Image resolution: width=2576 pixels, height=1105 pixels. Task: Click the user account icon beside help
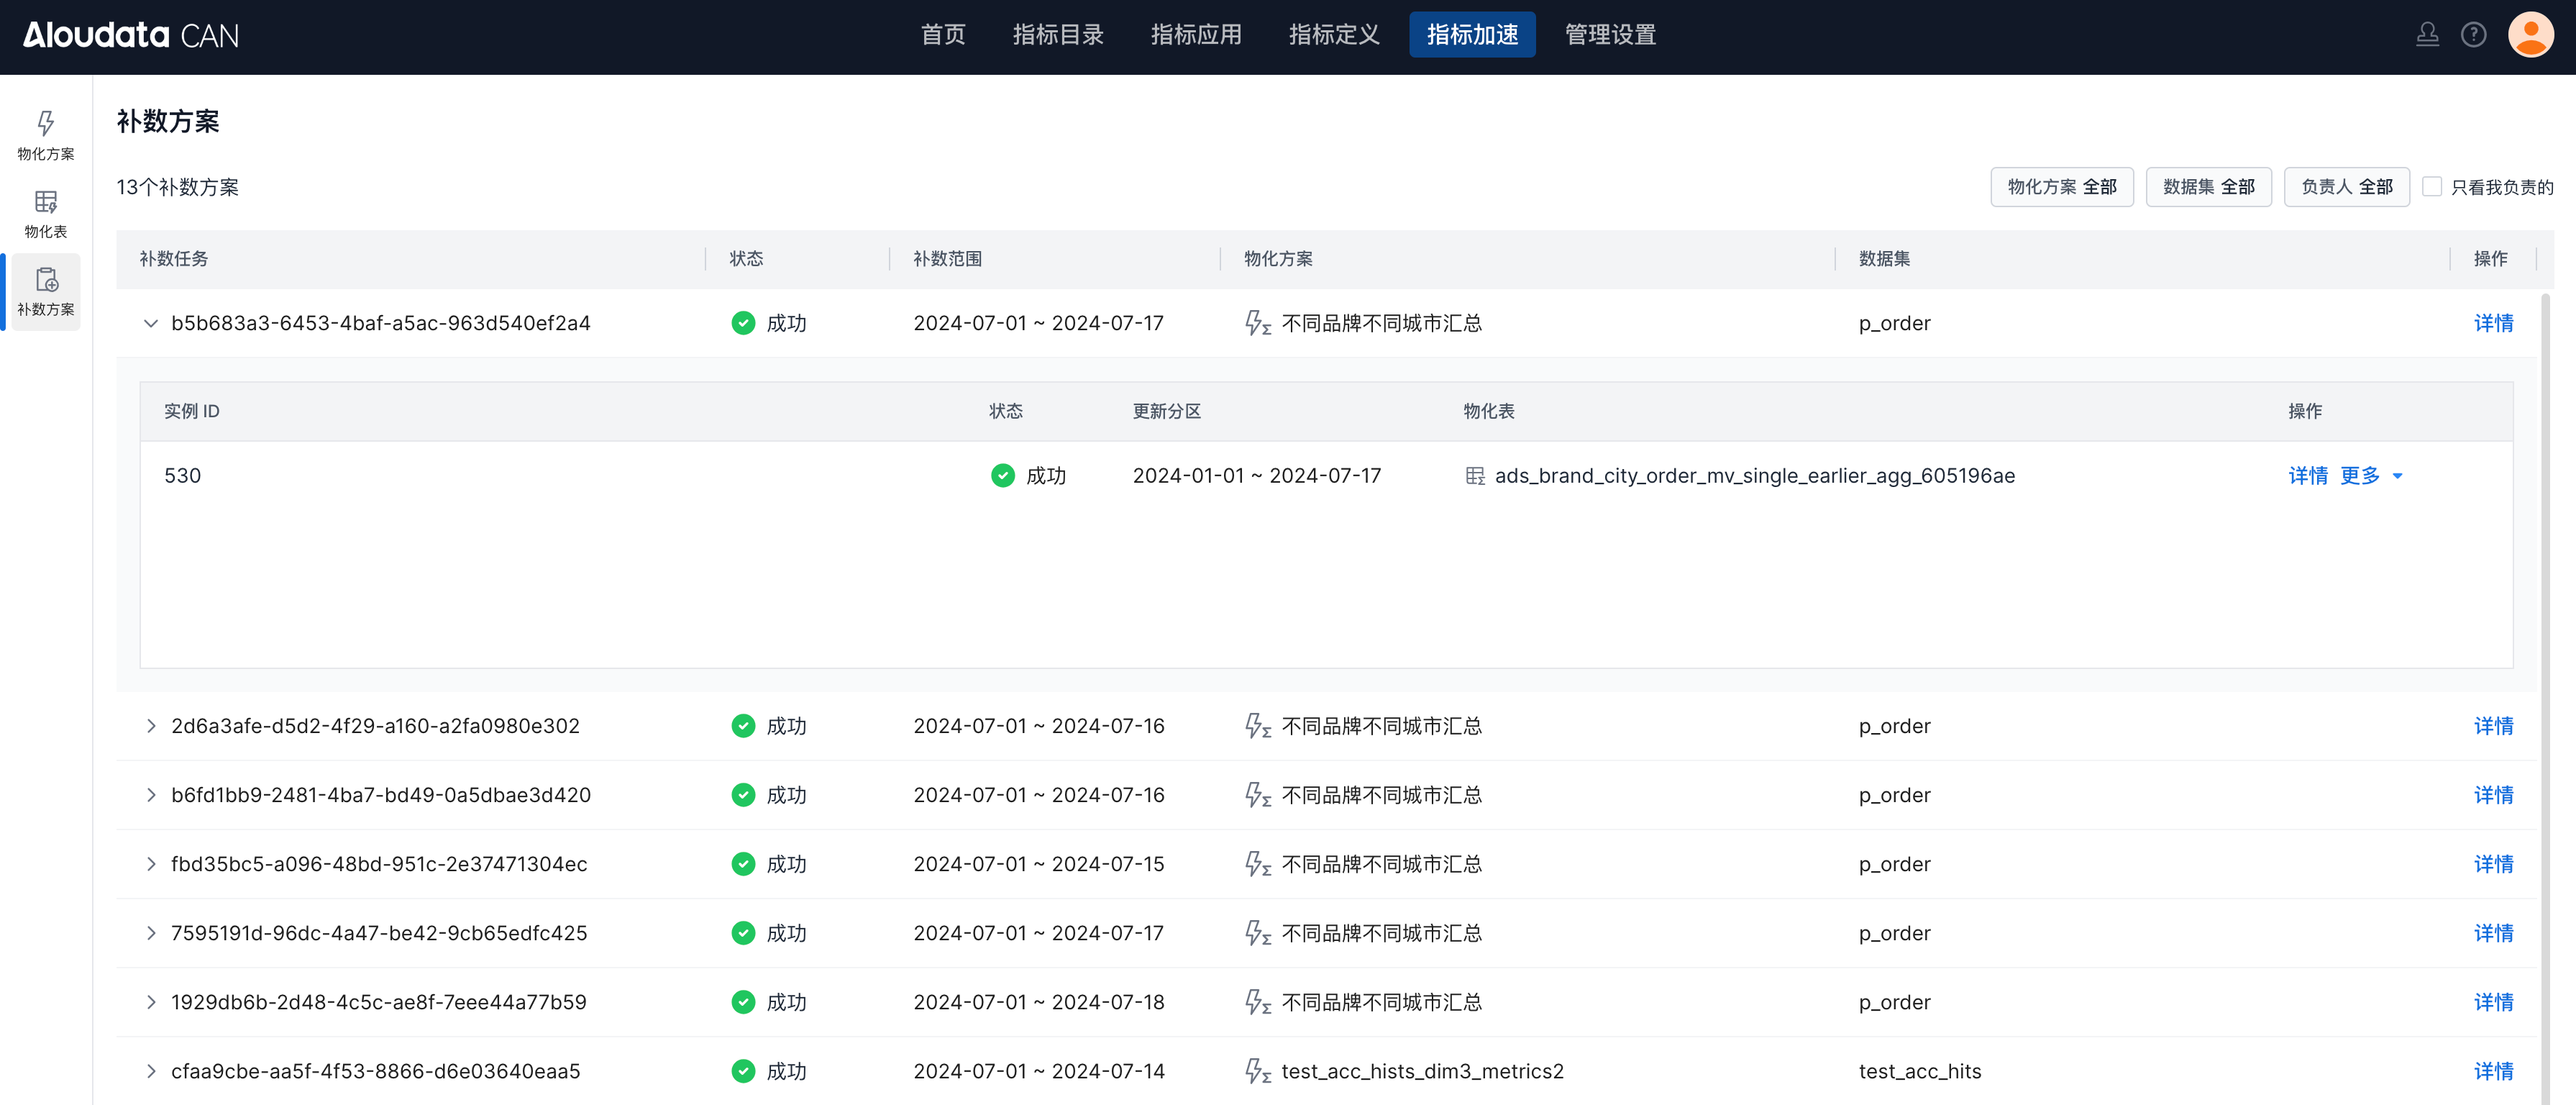[2427, 36]
